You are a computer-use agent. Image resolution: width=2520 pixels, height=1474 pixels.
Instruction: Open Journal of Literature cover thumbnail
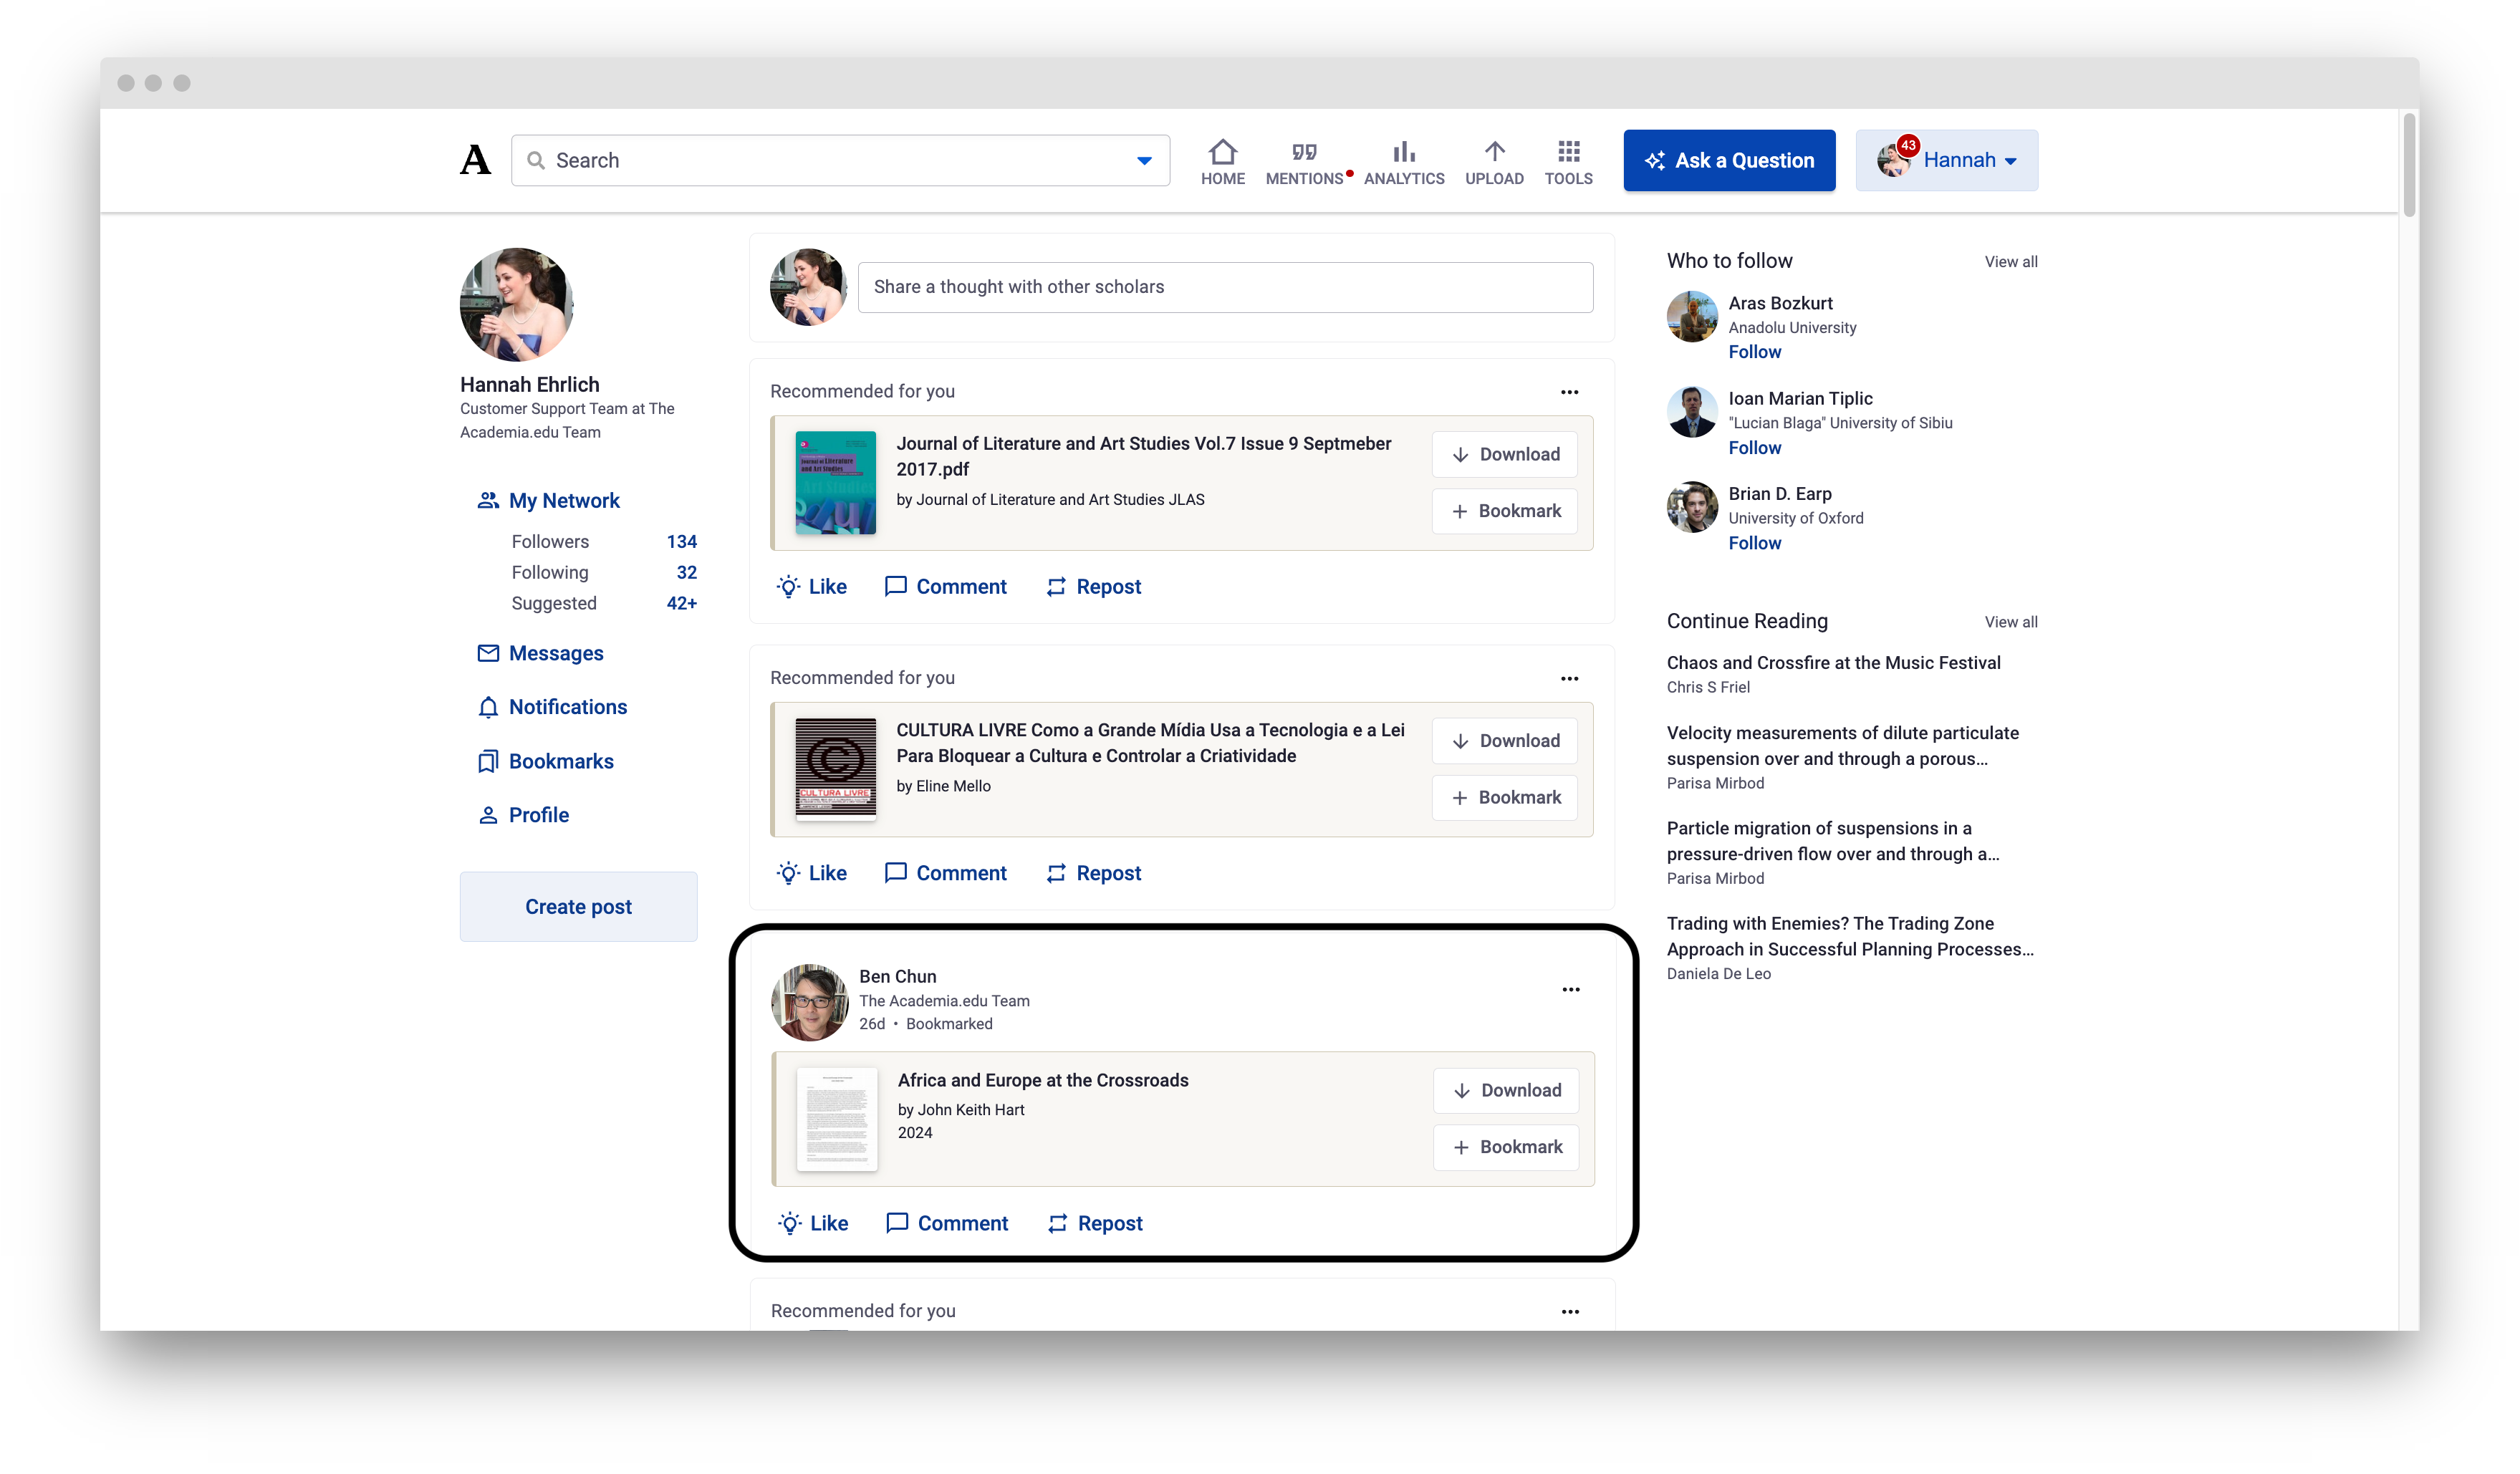pyautogui.click(x=835, y=483)
